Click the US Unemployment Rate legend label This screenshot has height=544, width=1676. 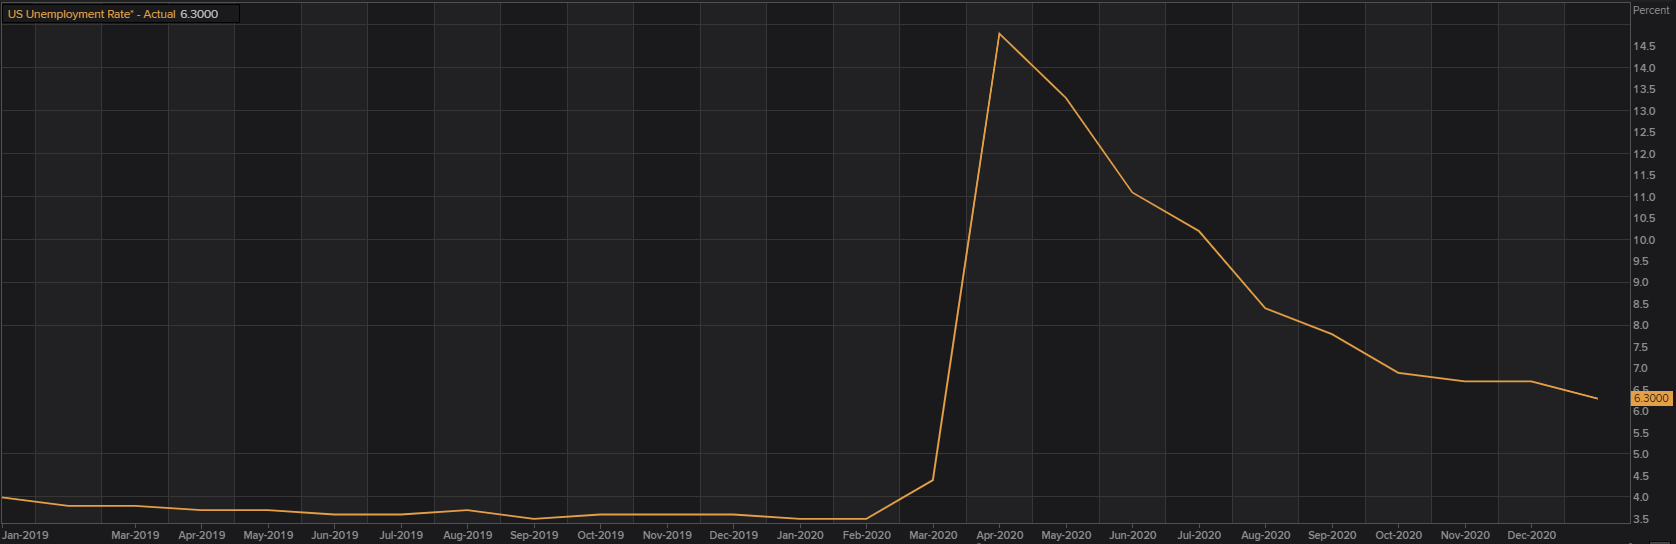point(91,14)
